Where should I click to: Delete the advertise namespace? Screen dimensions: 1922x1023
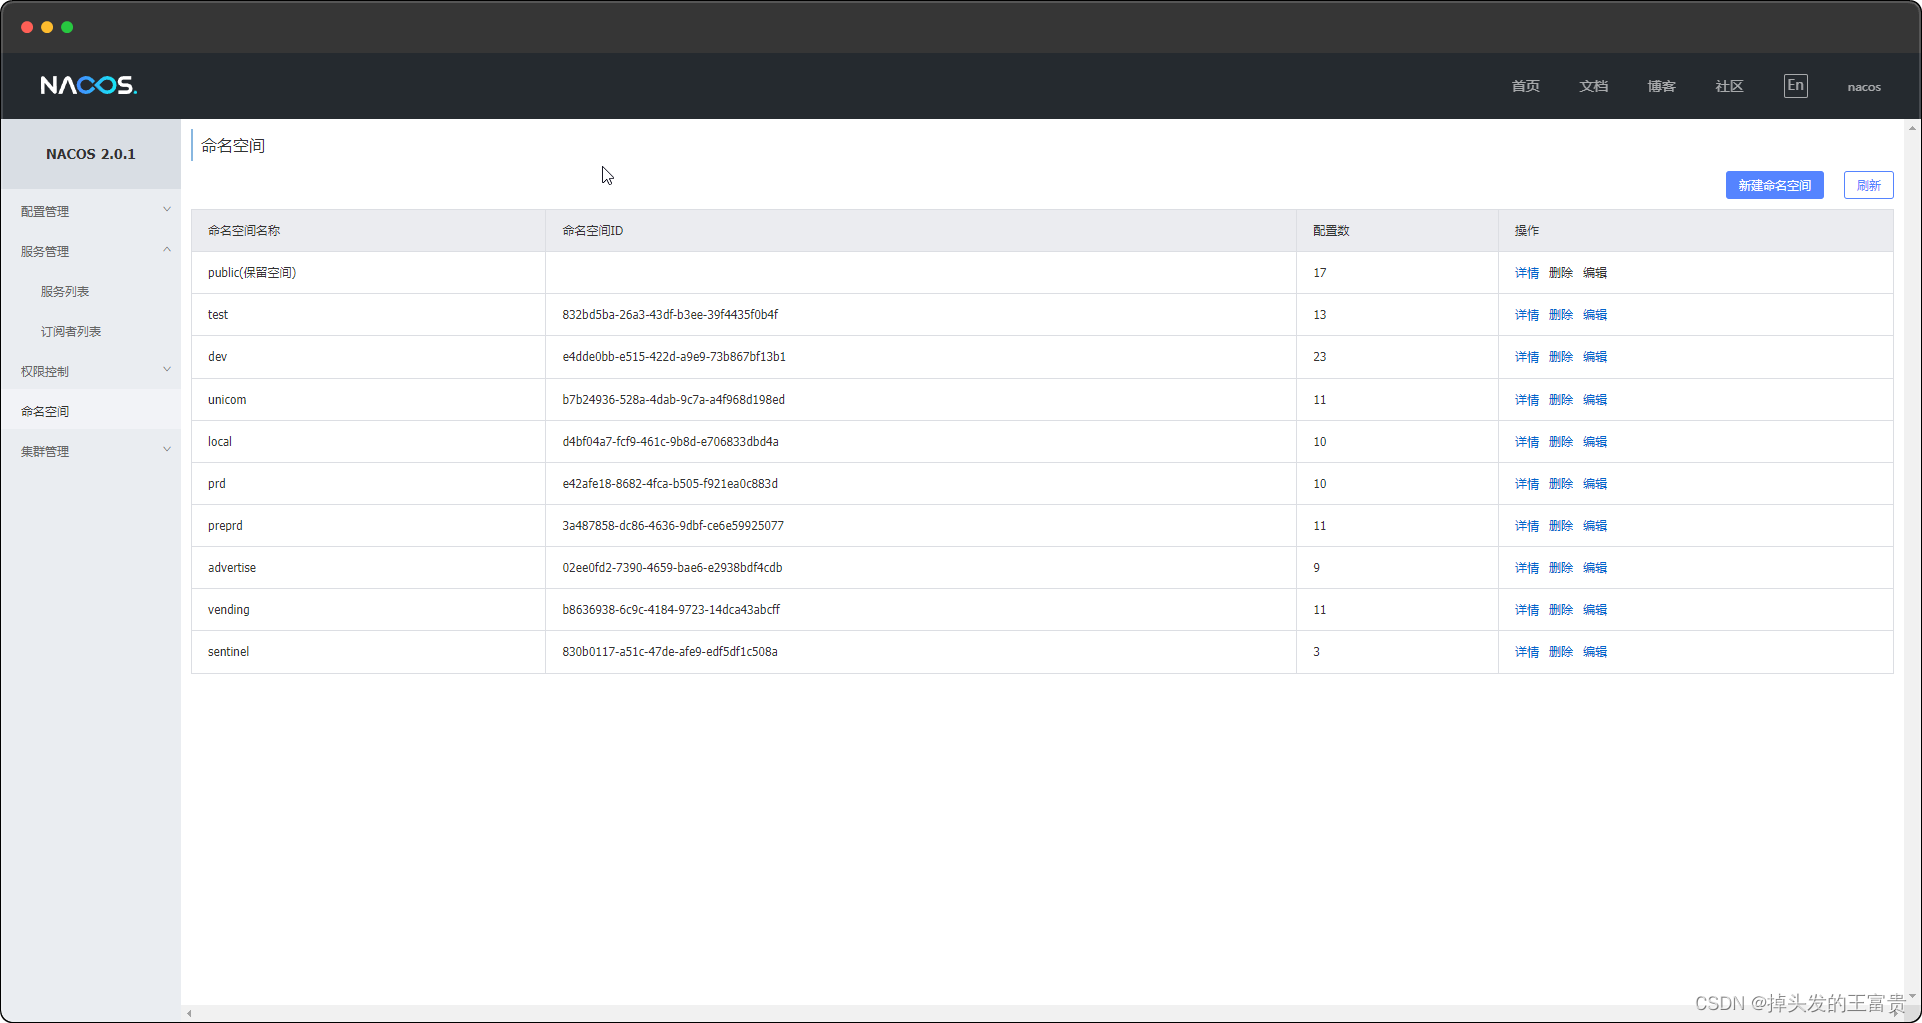pos(1560,568)
